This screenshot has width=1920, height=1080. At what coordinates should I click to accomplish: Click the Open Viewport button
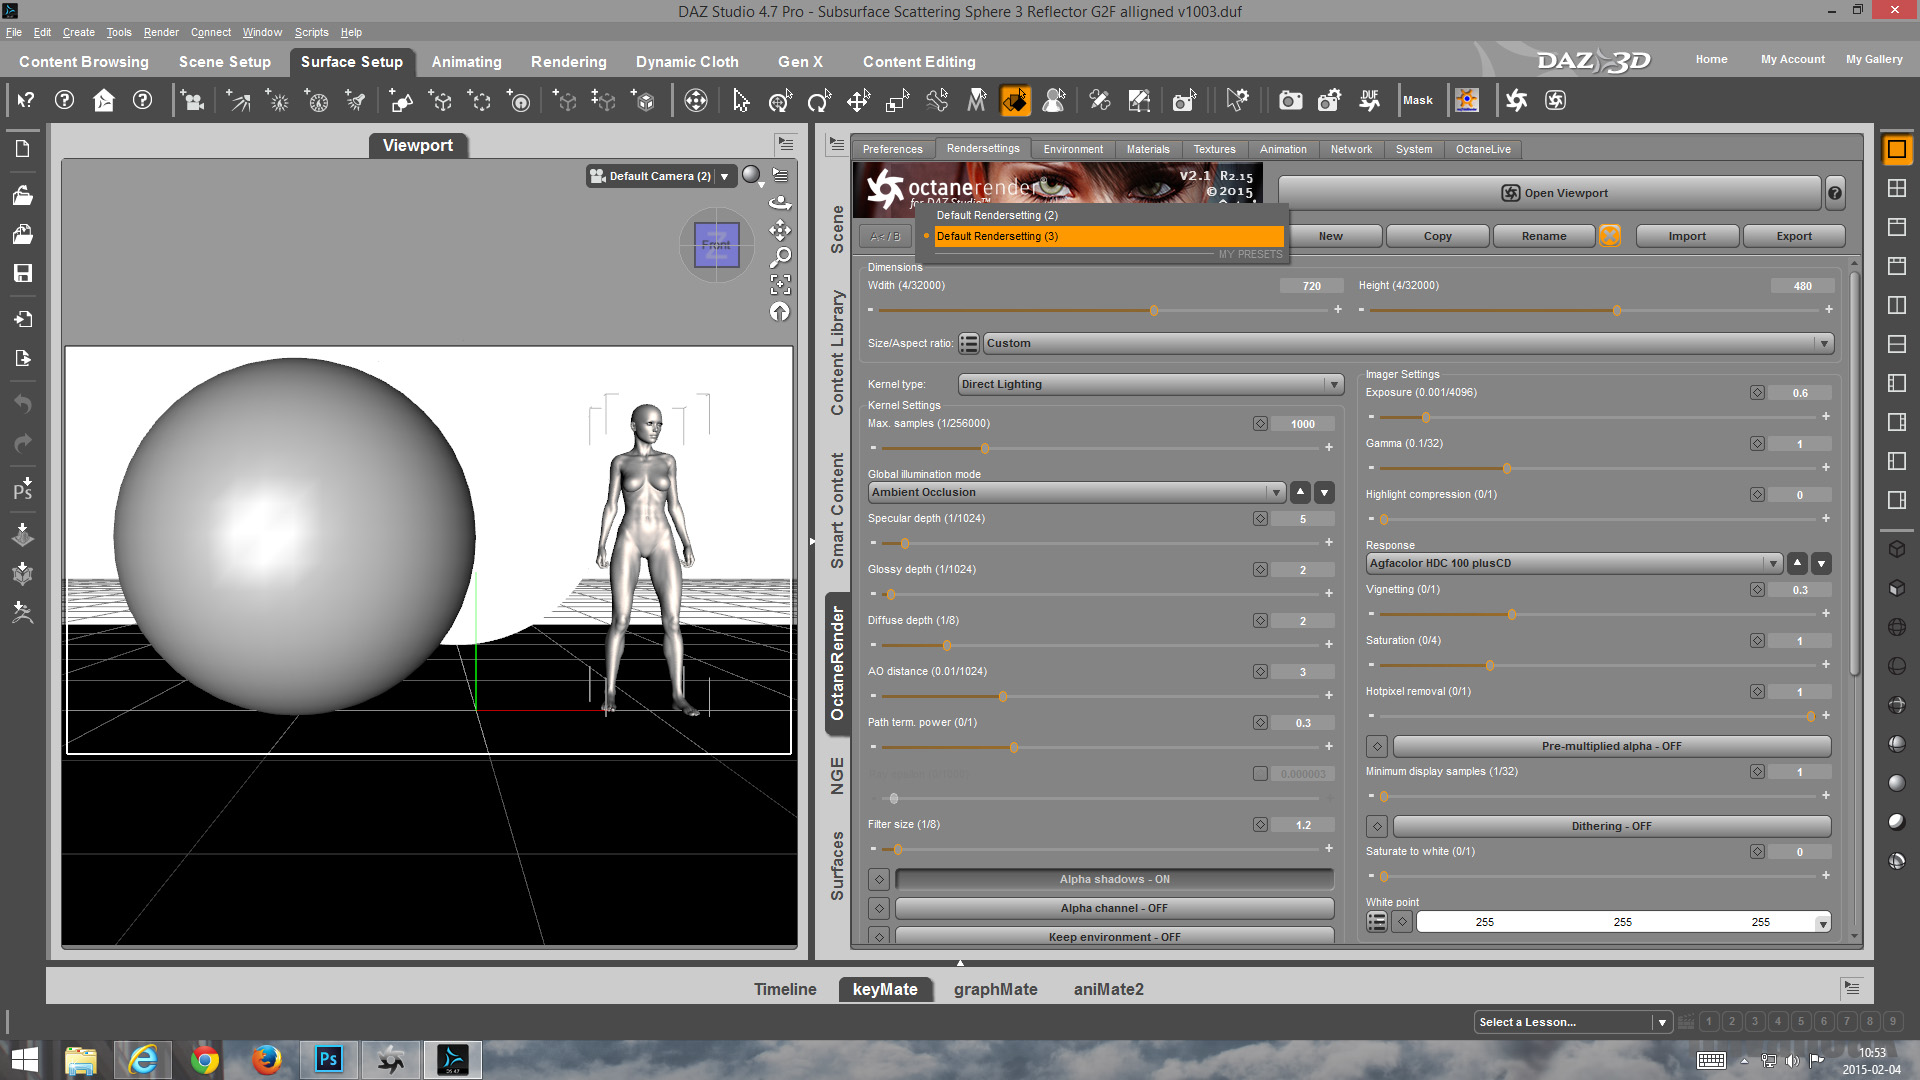[x=1553, y=193]
